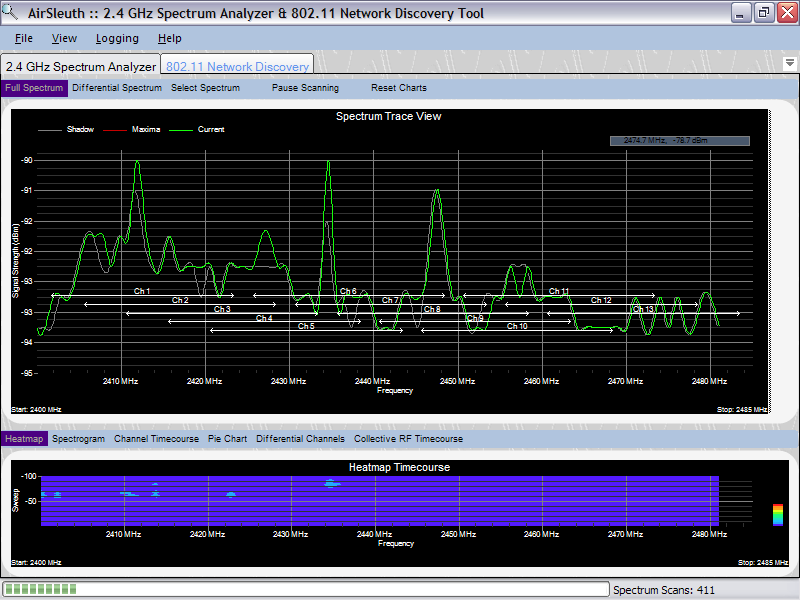Click the frequency readout box 2474.7 MHz
Viewport: 800px width, 600px height.
680,140
